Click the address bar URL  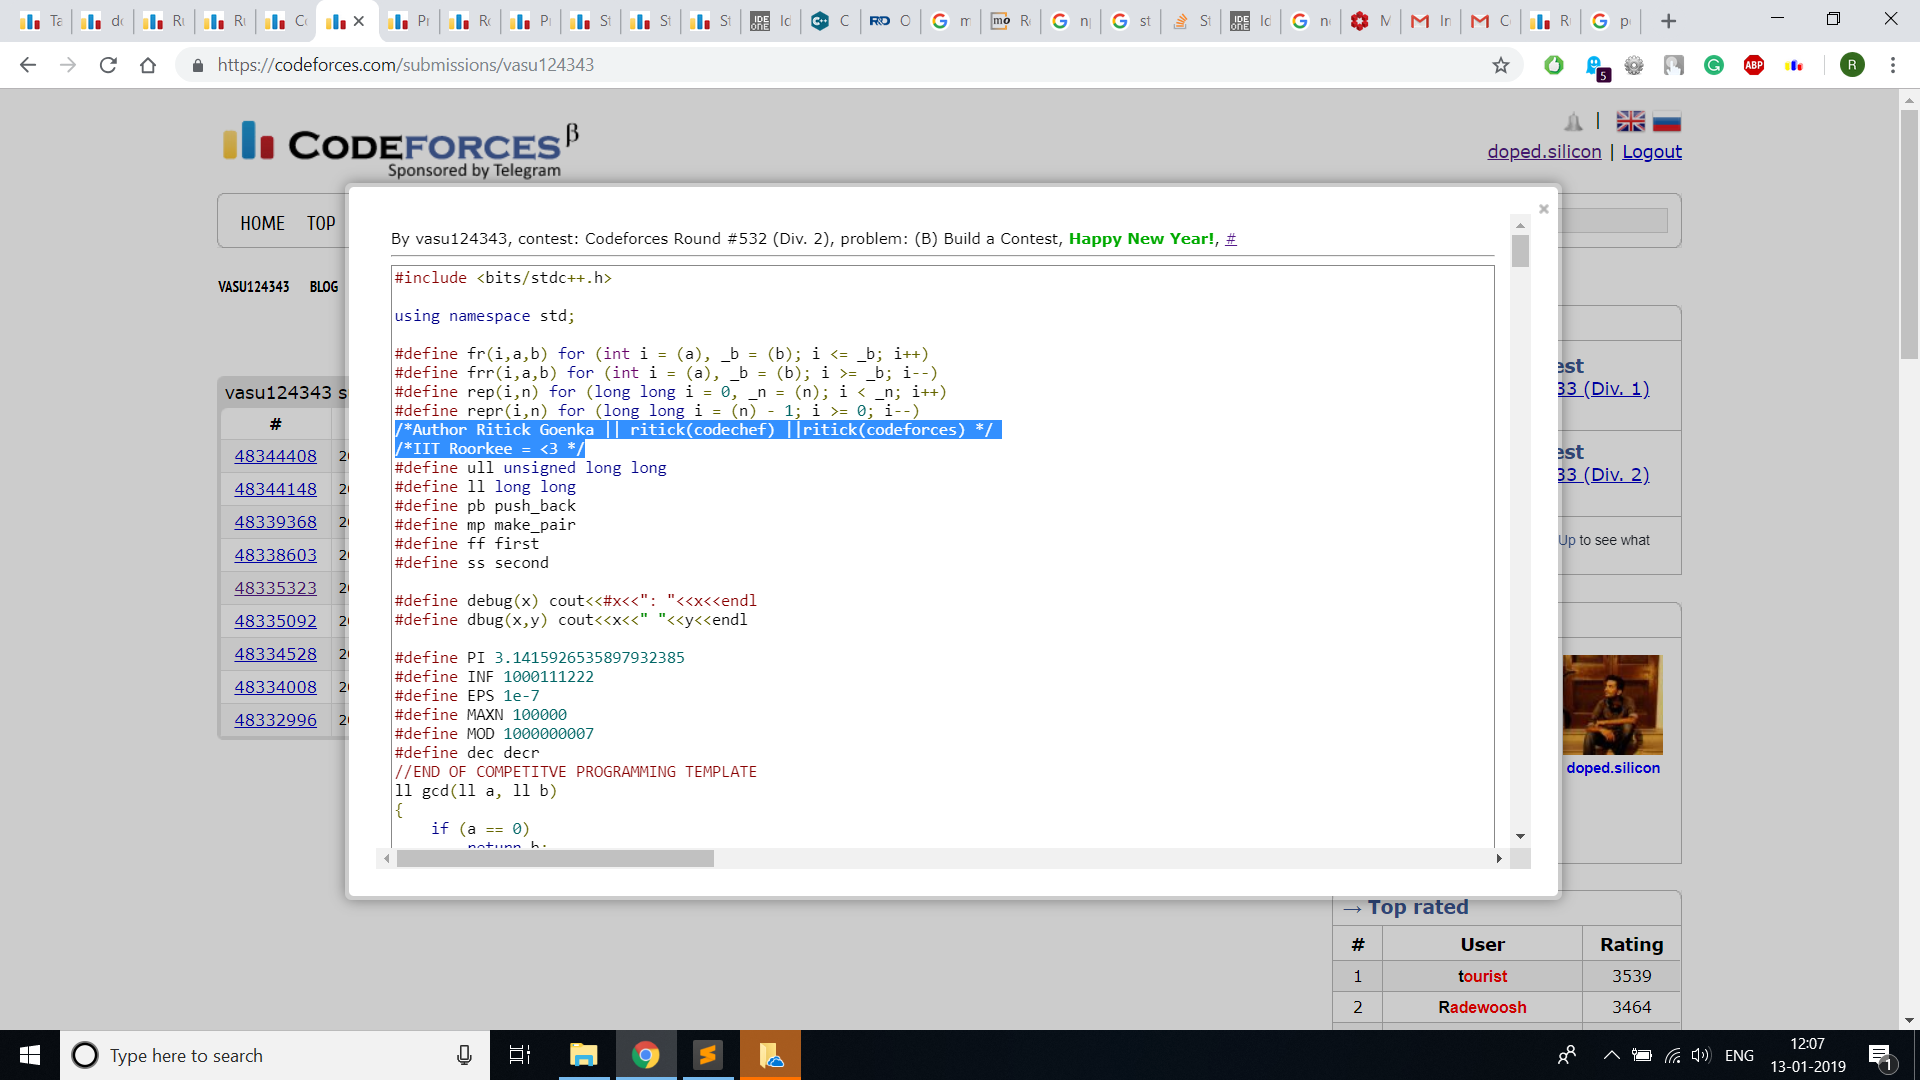406,65
